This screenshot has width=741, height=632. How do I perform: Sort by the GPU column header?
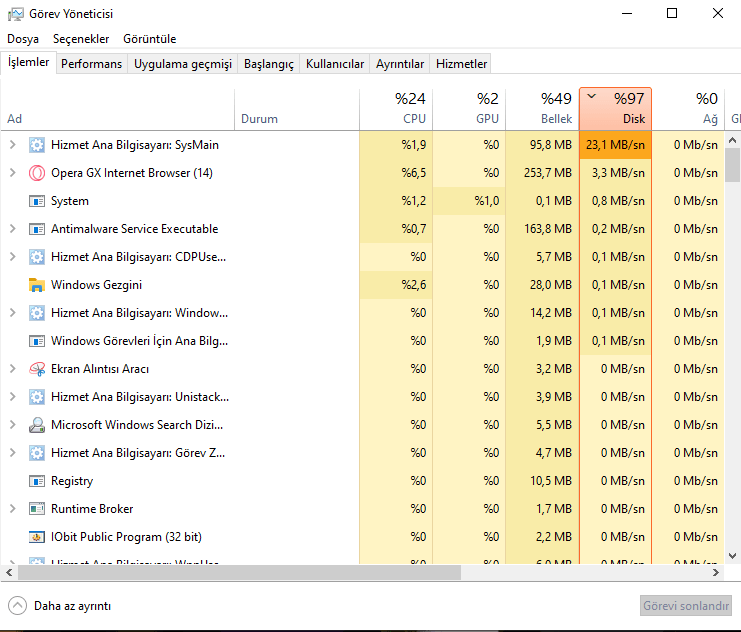pyautogui.click(x=469, y=109)
